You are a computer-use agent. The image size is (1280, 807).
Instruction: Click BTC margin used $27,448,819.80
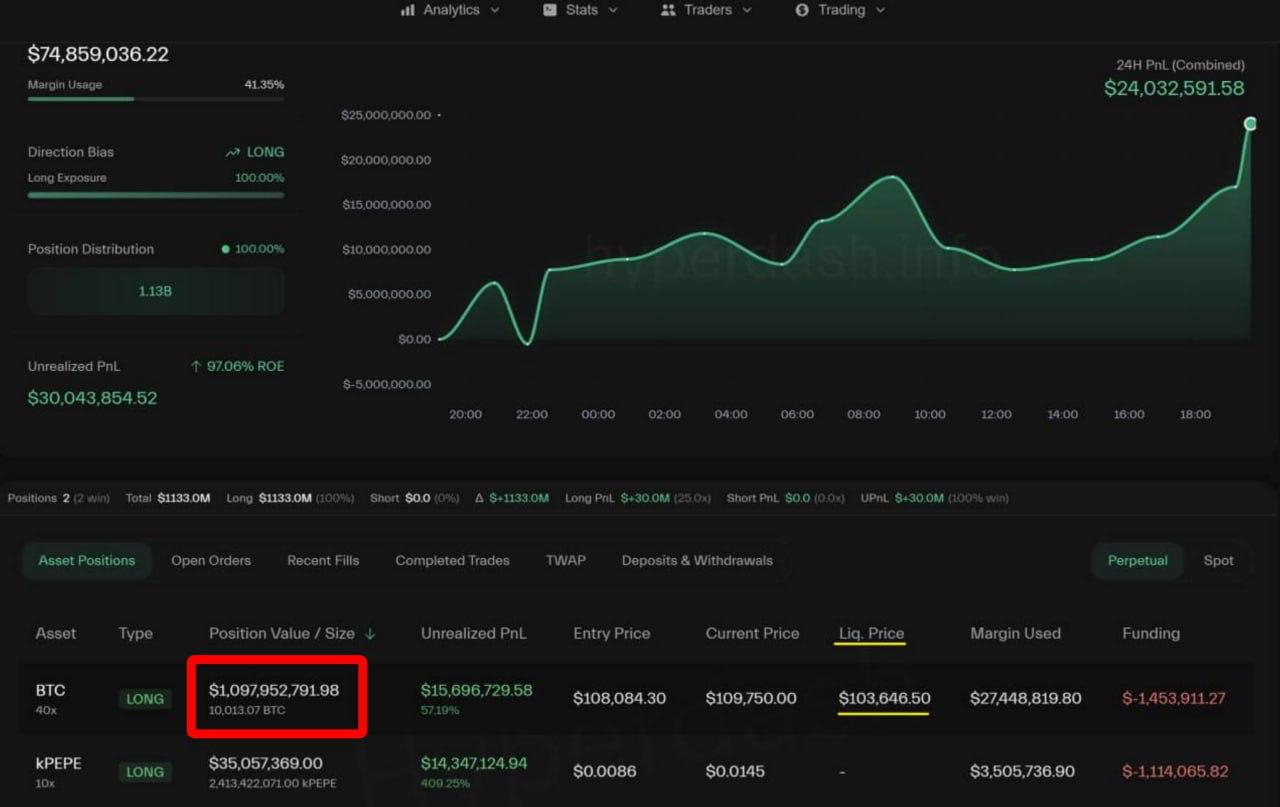click(1026, 699)
